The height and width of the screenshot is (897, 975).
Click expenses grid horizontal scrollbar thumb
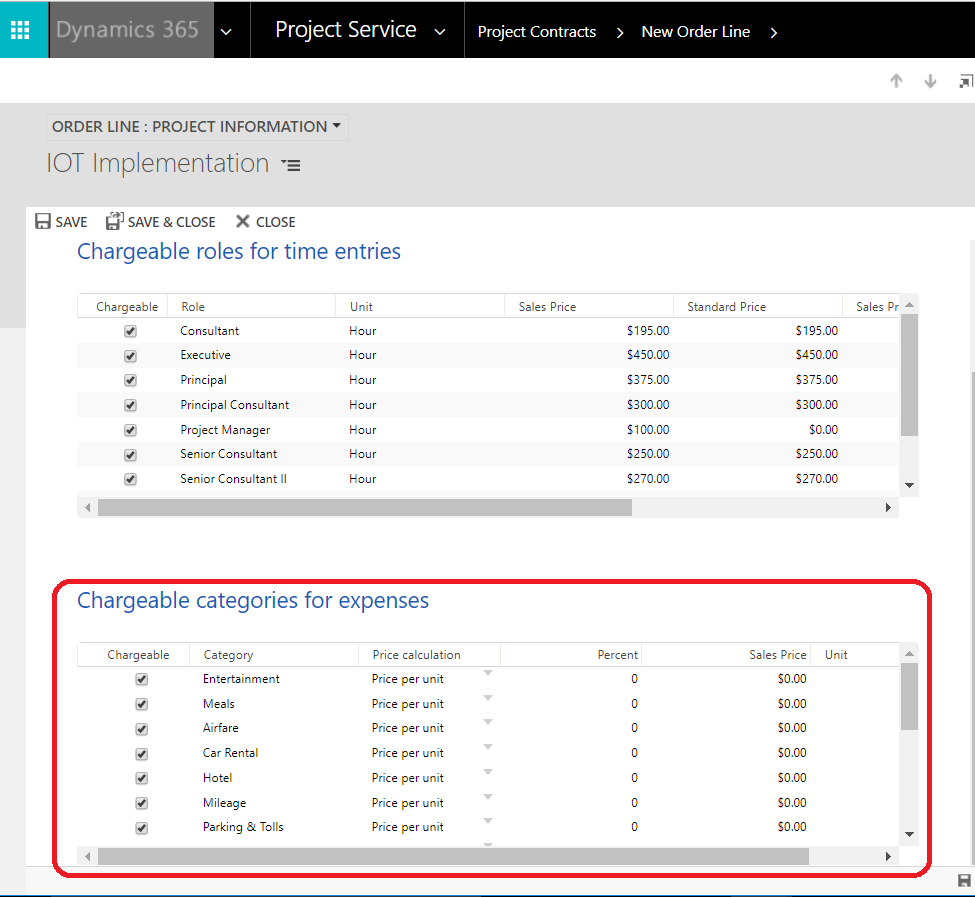pyautogui.click(x=453, y=857)
